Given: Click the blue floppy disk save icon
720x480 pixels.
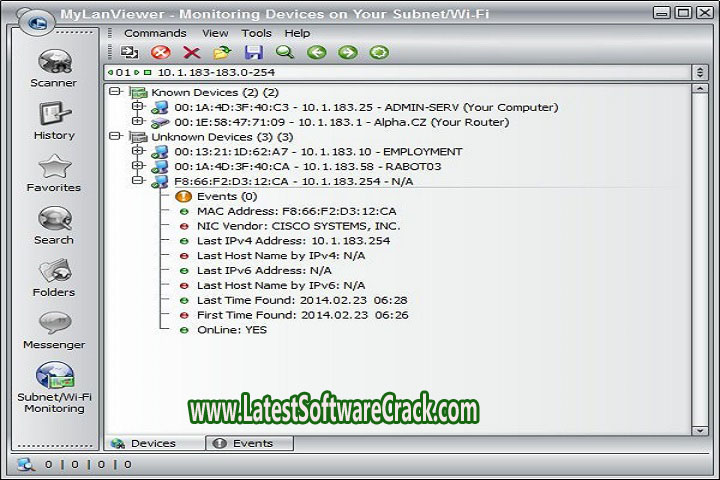Looking at the screenshot, I should tap(254, 52).
